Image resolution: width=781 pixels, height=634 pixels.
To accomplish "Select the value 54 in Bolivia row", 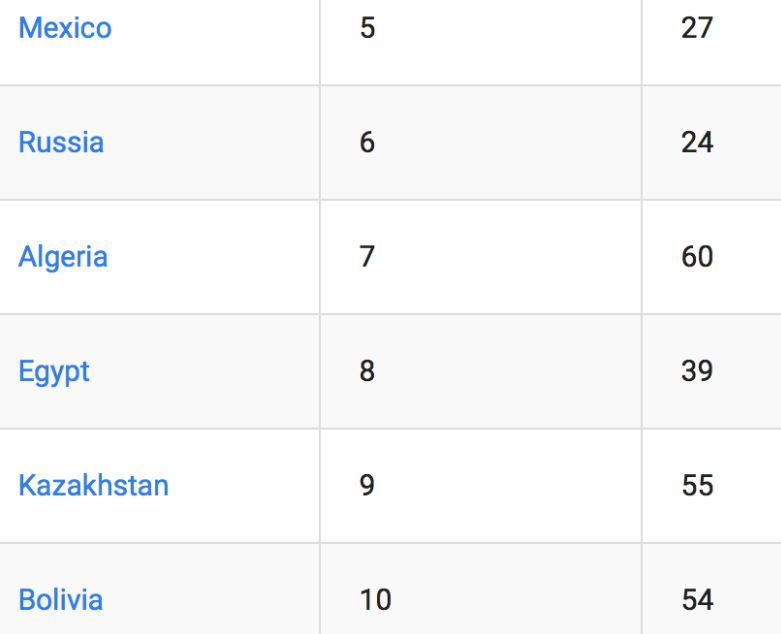I will coord(697,600).
